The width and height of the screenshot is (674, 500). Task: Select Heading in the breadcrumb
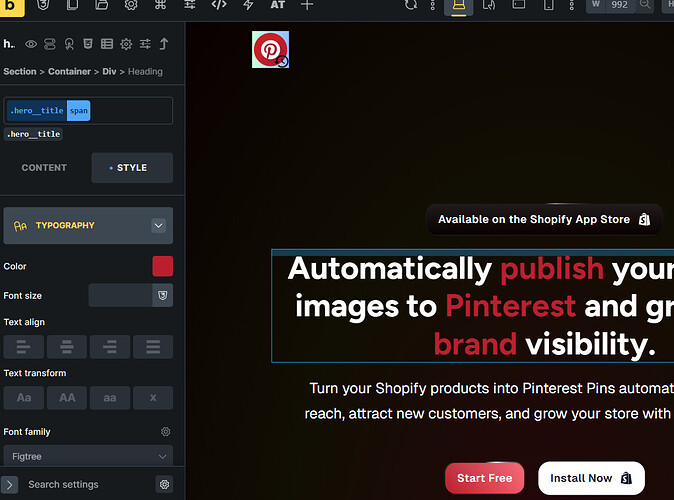(145, 71)
